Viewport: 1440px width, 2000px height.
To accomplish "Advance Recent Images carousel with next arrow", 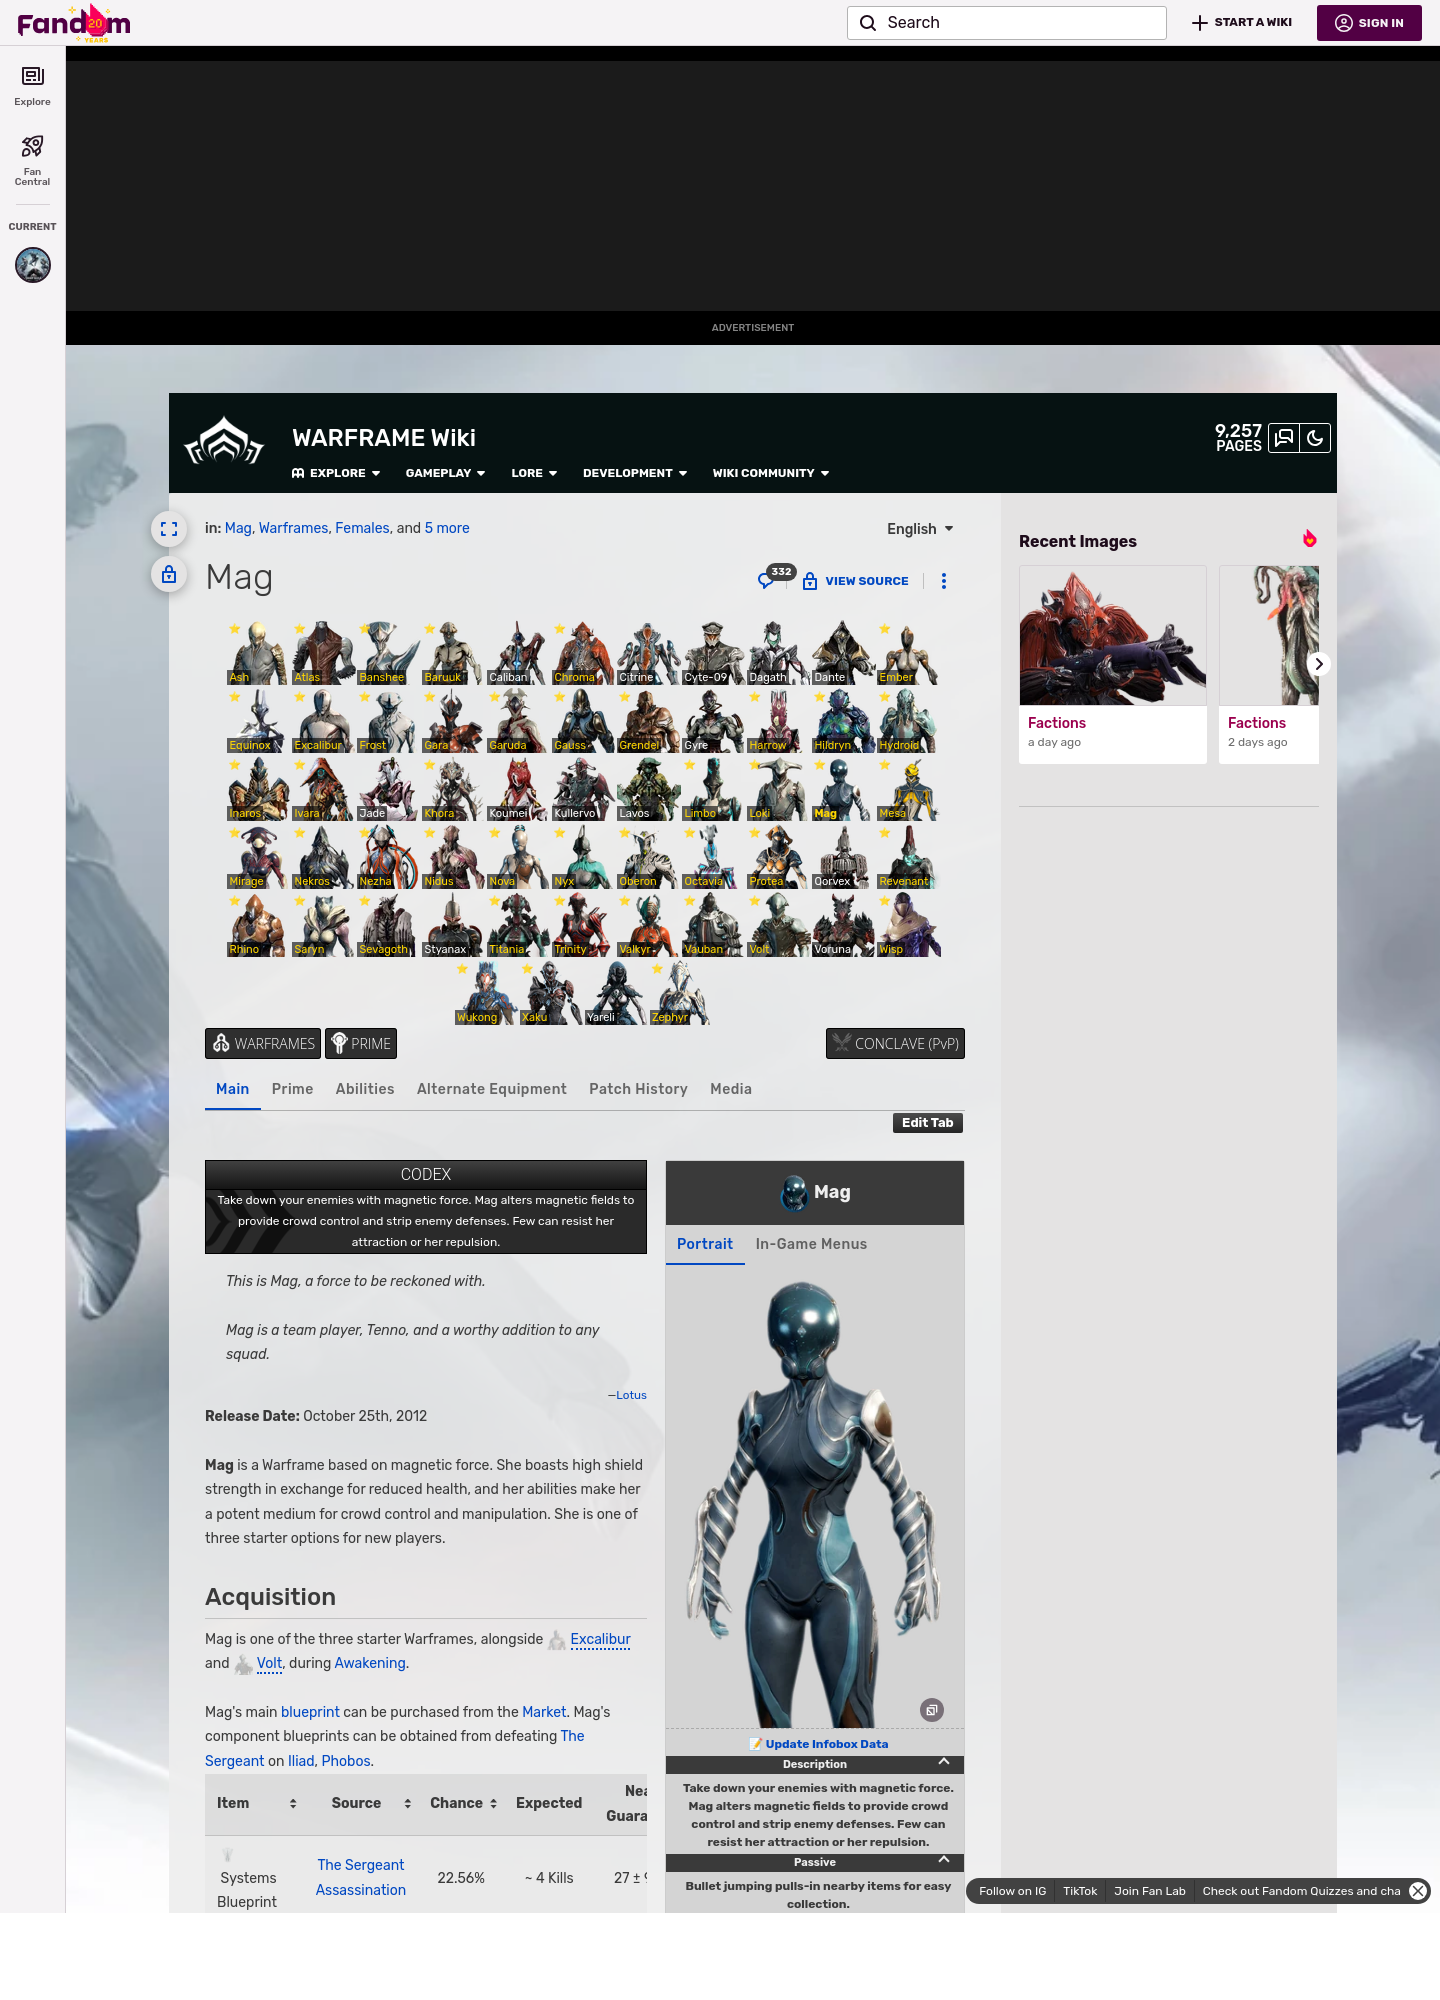I will 1318,664.
